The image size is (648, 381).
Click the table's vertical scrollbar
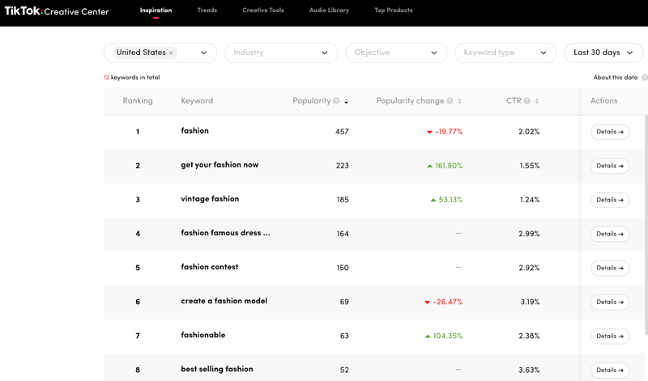[646, 225]
